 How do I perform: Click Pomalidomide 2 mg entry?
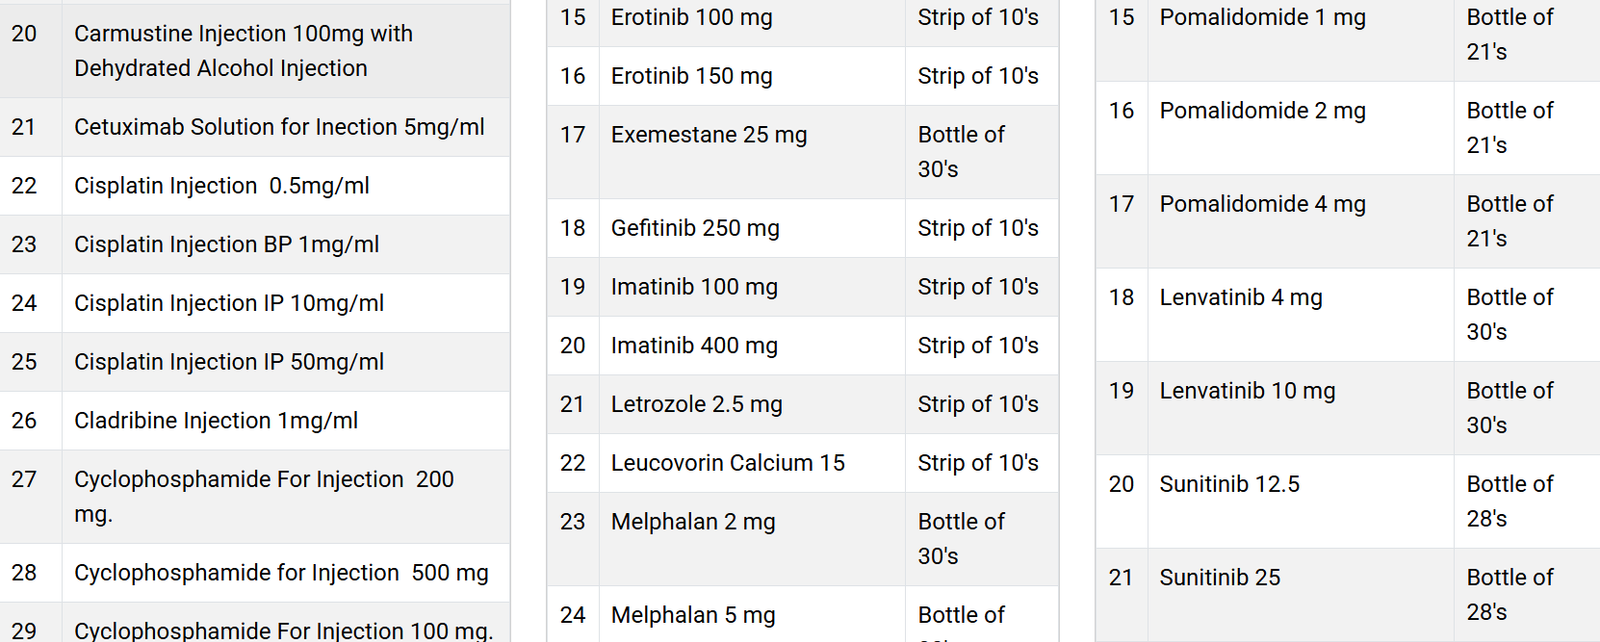click(x=1262, y=111)
